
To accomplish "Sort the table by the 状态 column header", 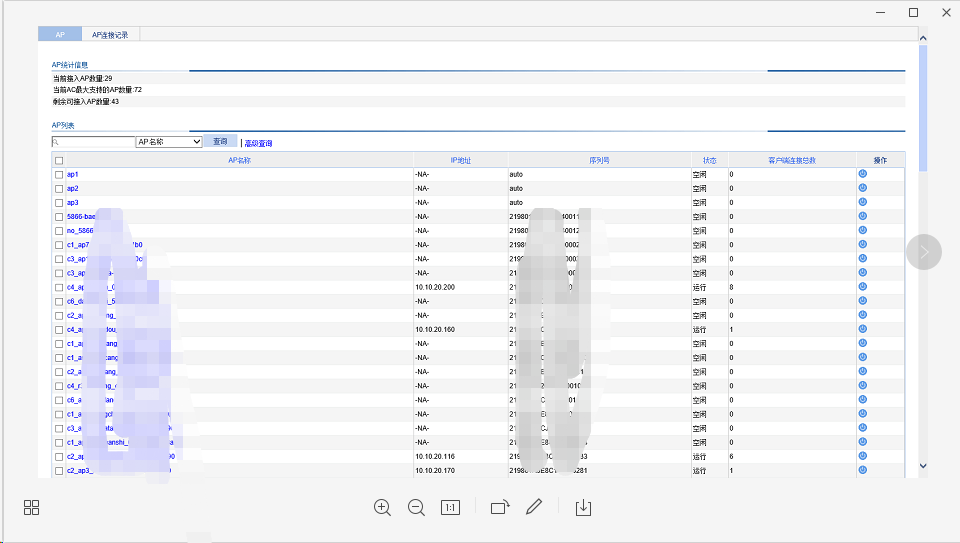I will [709, 160].
